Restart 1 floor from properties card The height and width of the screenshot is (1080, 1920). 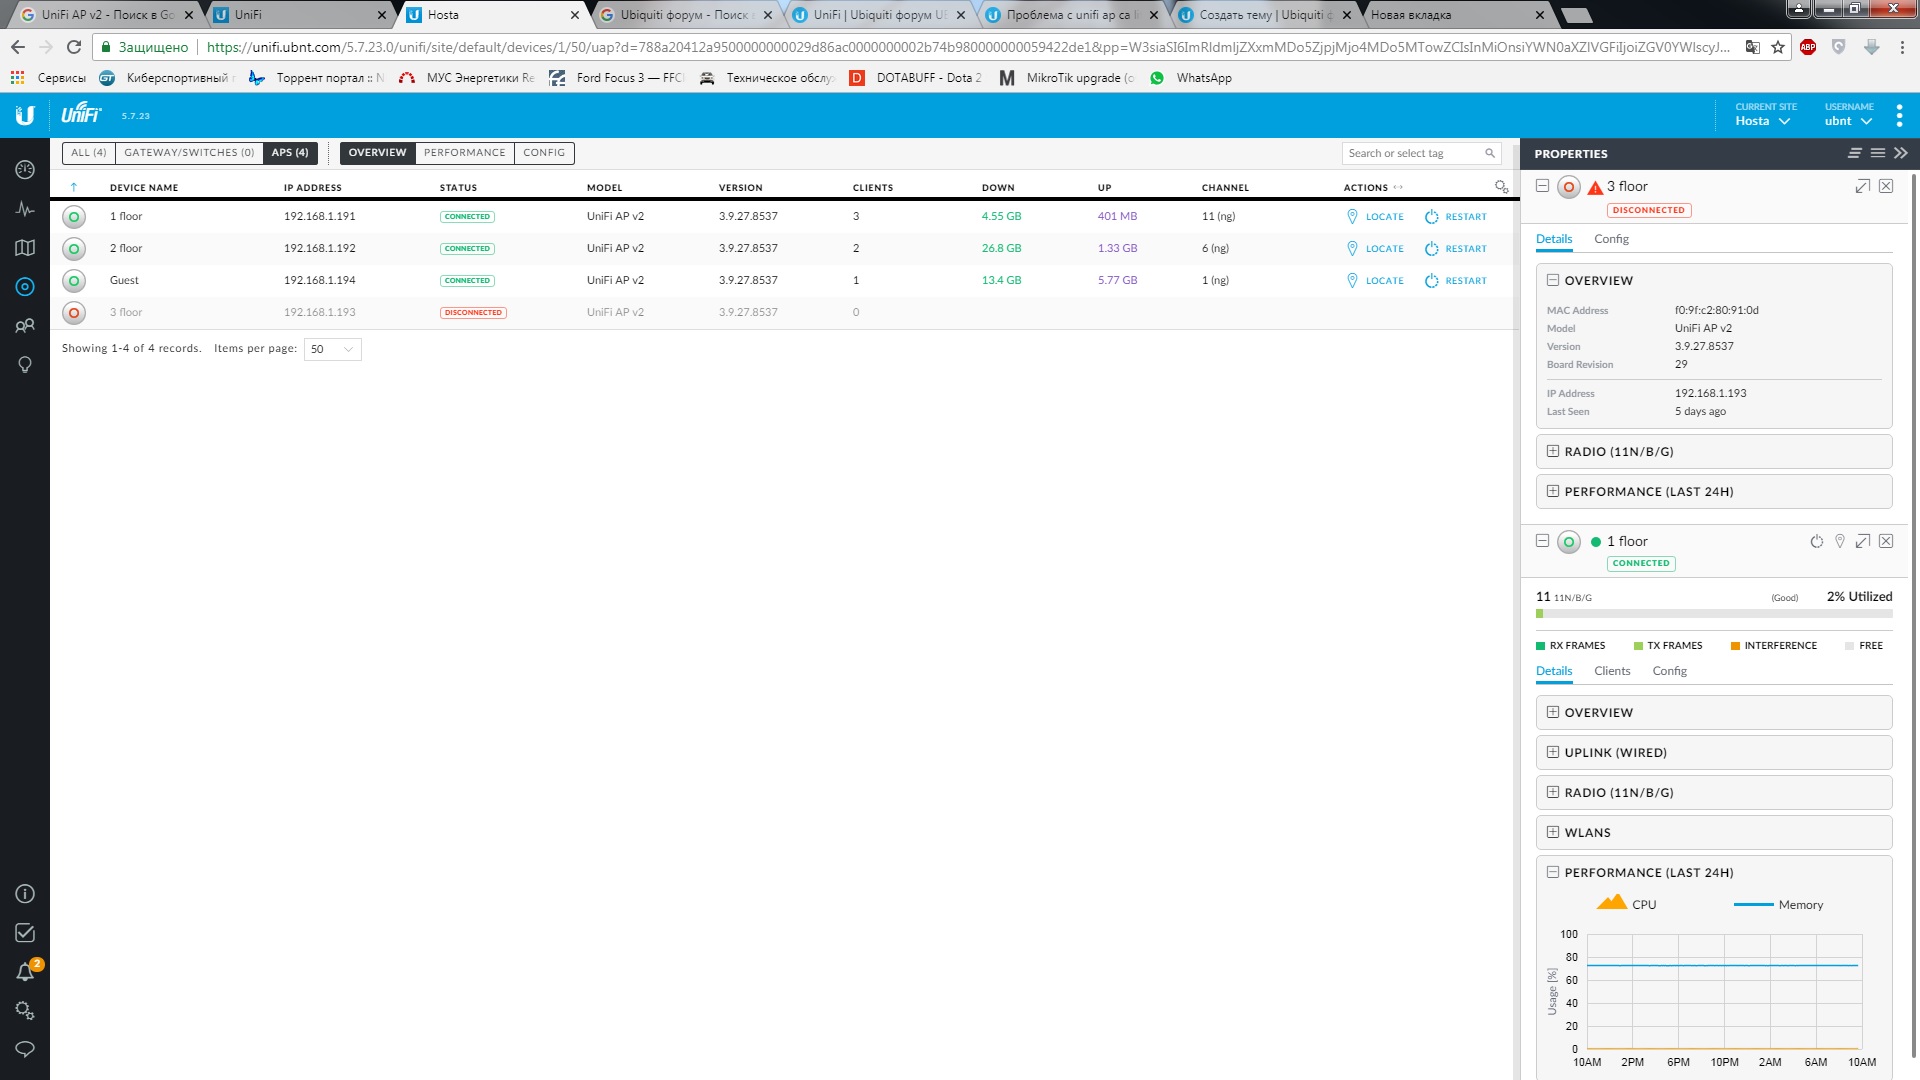pyautogui.click(x=1817, y=541)
